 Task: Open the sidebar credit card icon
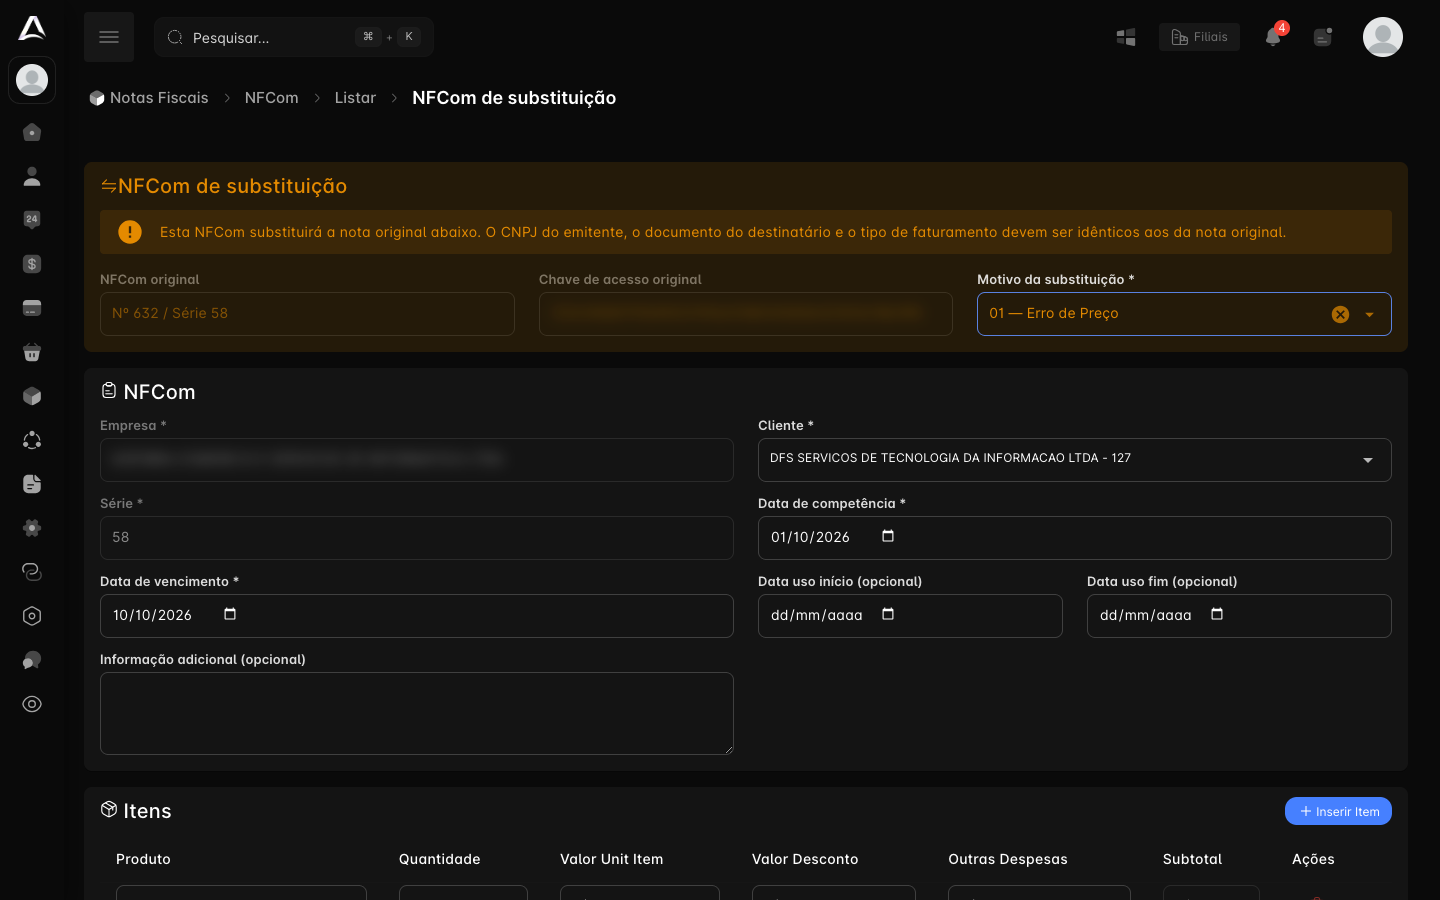coord(32,308)
